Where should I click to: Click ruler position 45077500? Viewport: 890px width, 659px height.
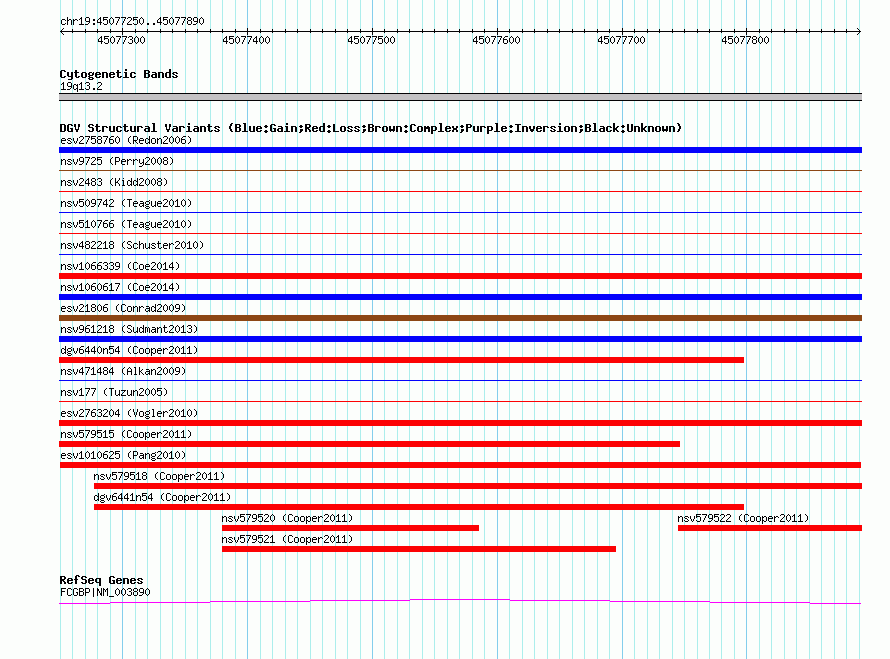[371, 40]
